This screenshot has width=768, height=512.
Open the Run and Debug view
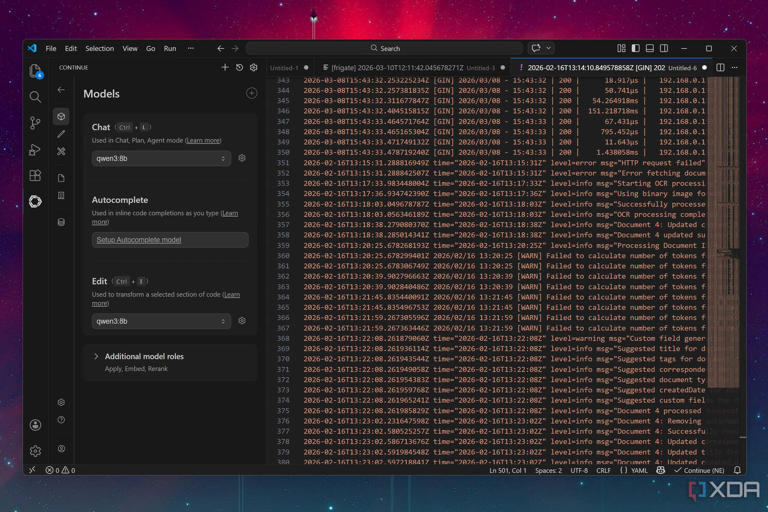click(x=35, y=149)
